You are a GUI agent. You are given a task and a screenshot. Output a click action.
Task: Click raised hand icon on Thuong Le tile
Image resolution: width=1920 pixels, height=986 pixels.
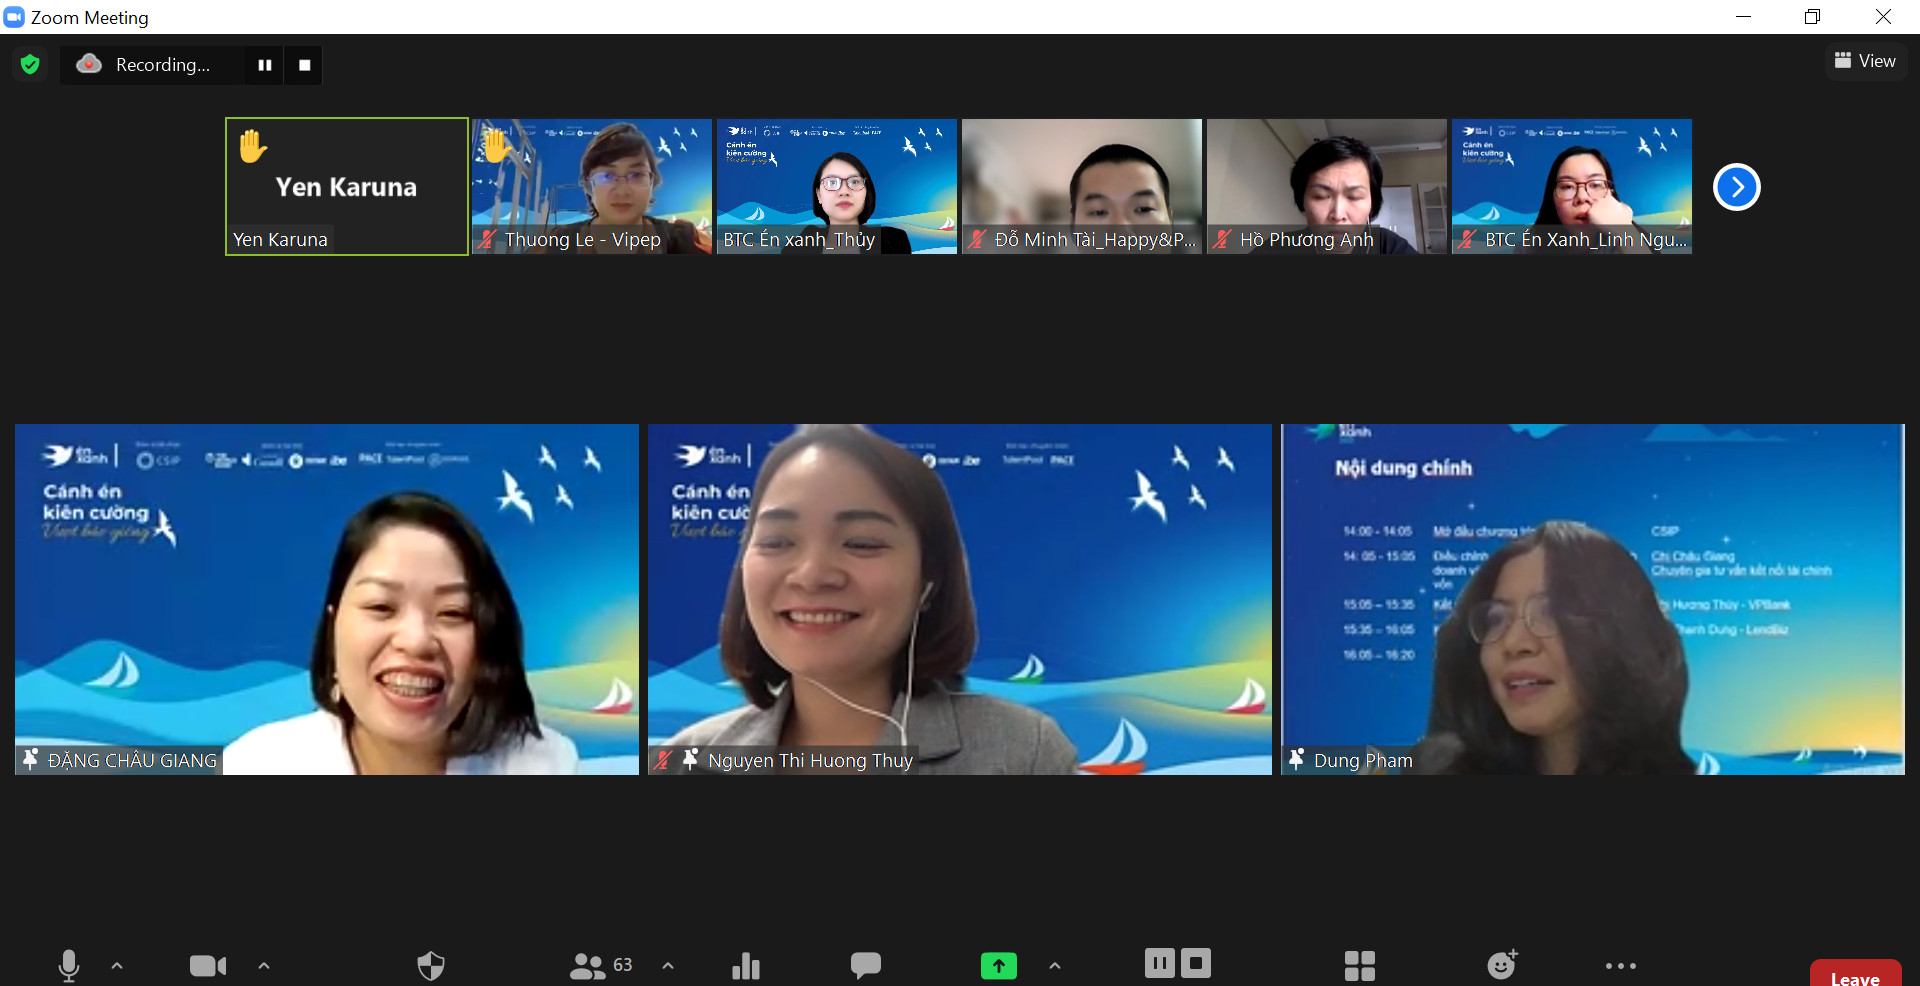(496, 146)
